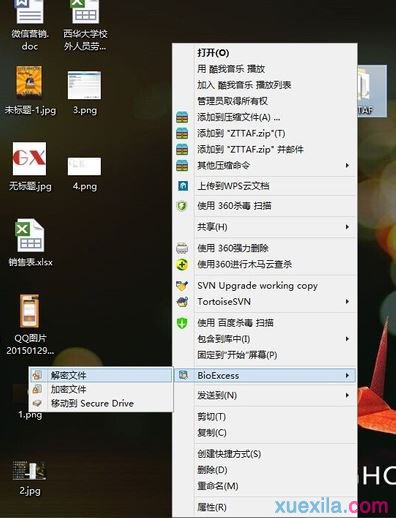
Task: Expand 共享(H) submenu arrow
Action: [347, 227]
